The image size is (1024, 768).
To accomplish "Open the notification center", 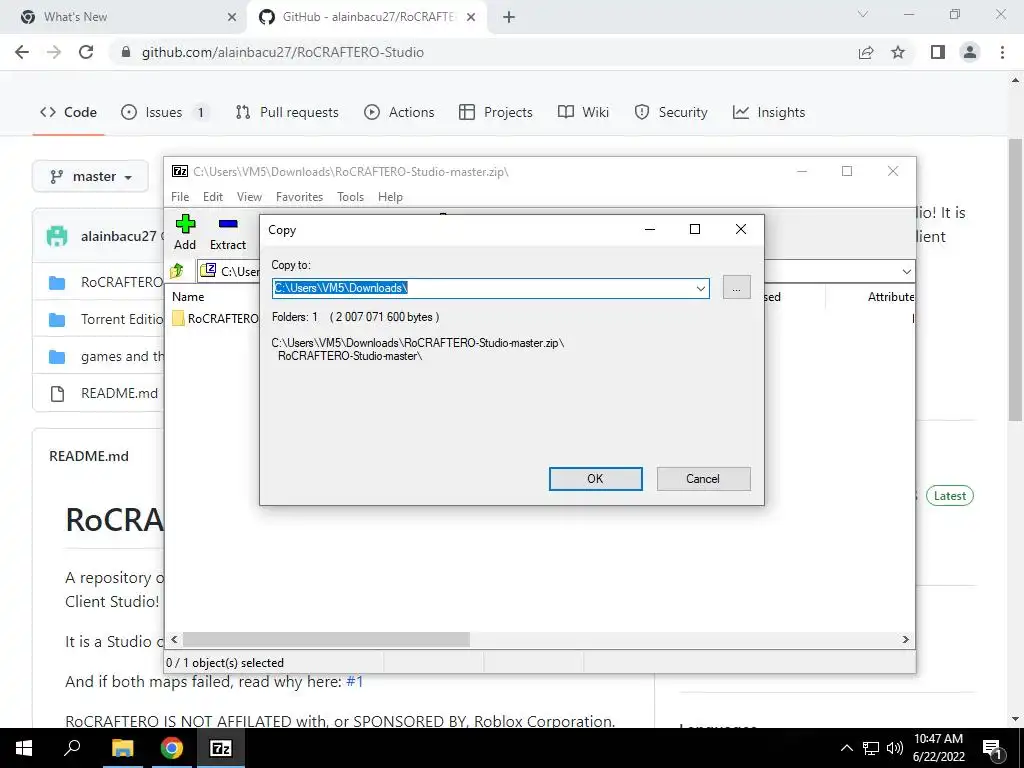I will (x=993, y=748).
